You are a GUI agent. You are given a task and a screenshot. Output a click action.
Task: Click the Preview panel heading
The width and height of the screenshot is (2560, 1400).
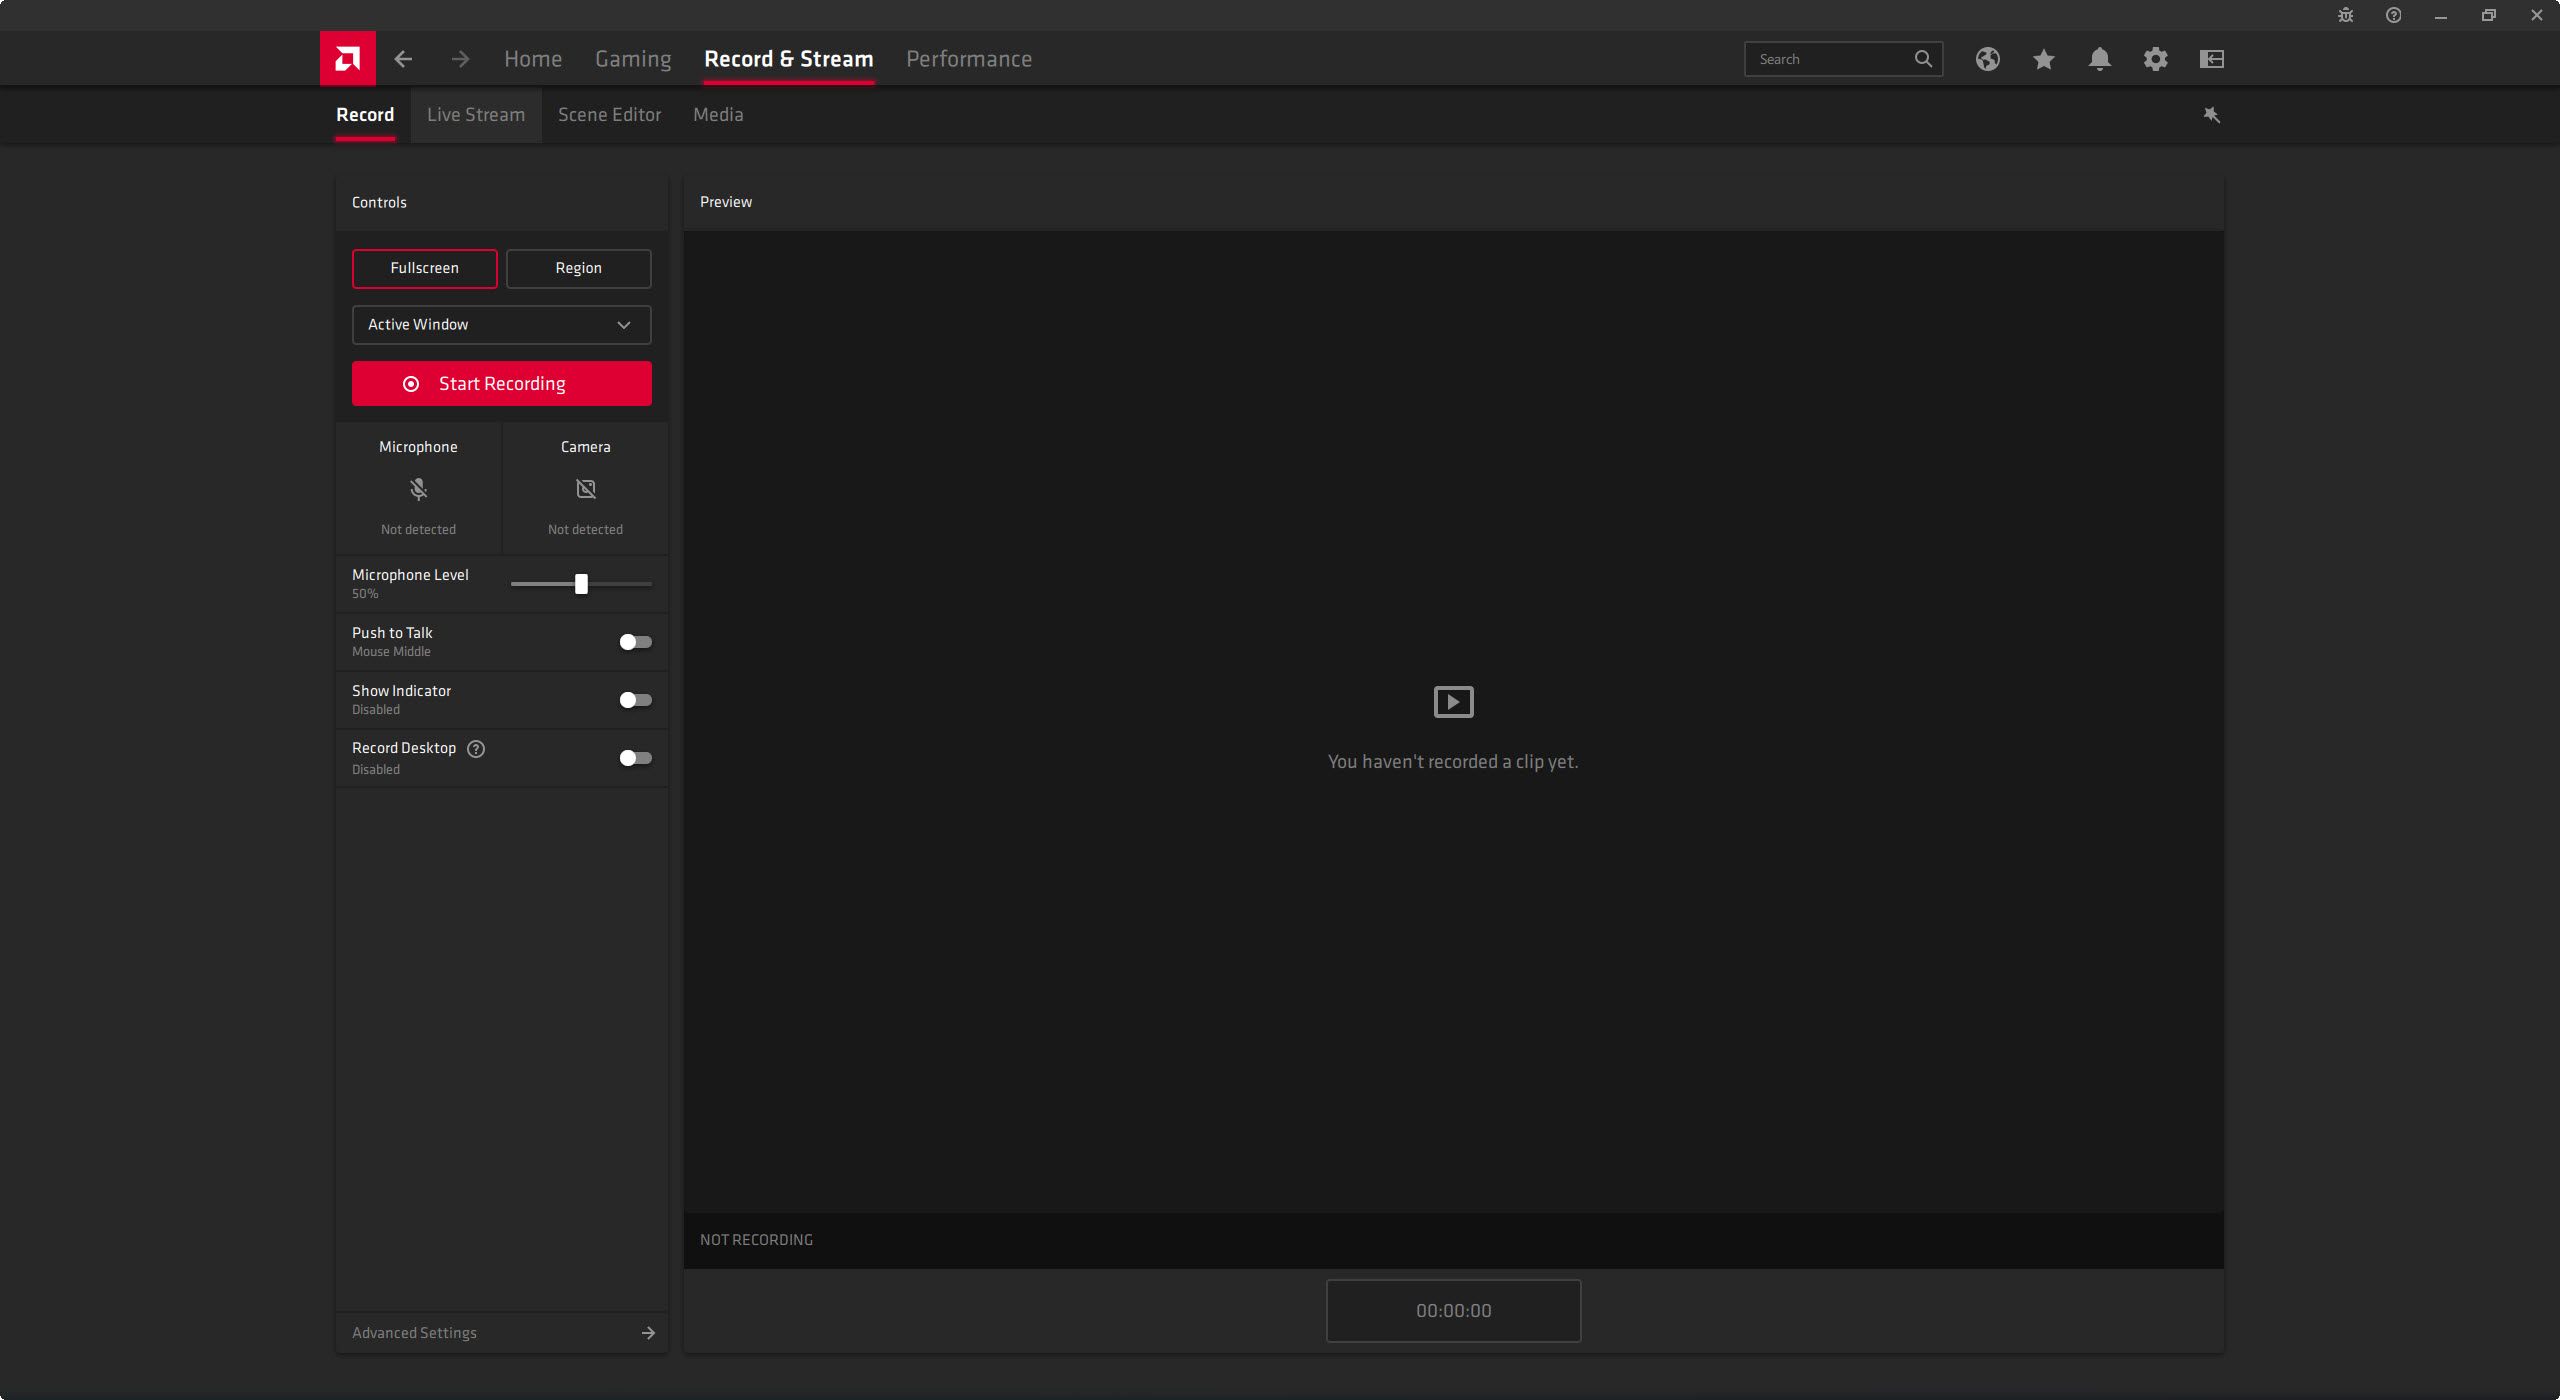point(726,202)
